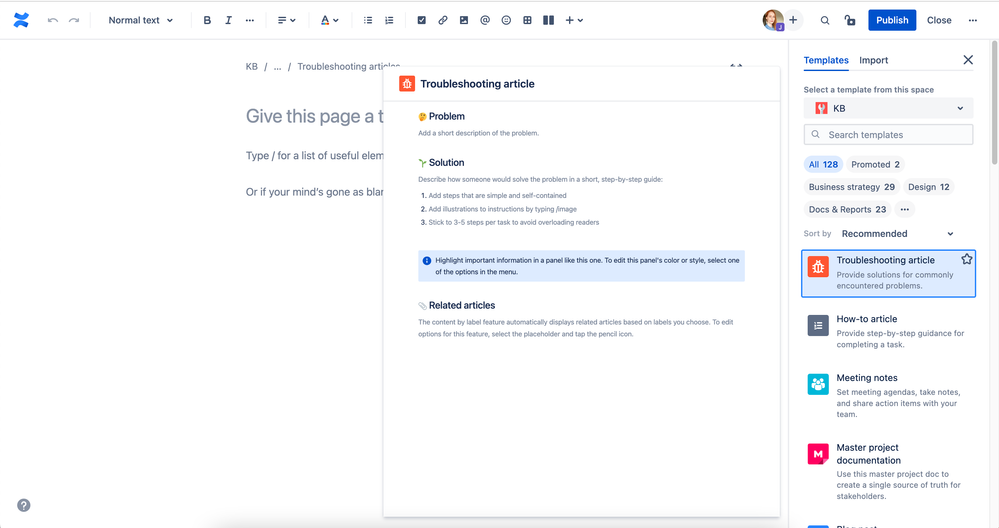Screen dimensions: 999x528
Task: Click the user avatar in toolbar
Action: [772, 20]
